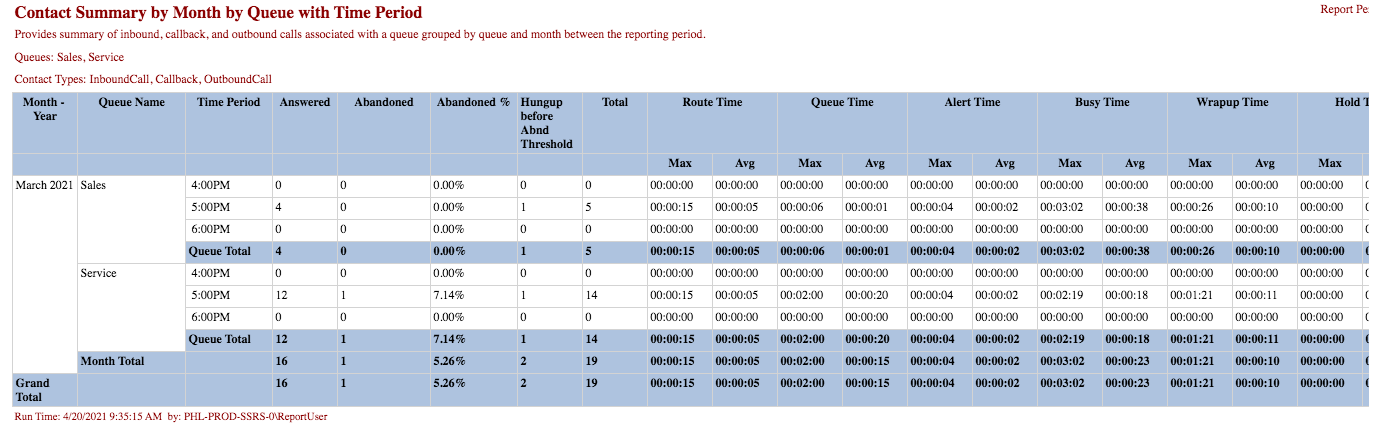Select the report description line starting 'Provides summary of inbound'

click(x=361, y=35)
